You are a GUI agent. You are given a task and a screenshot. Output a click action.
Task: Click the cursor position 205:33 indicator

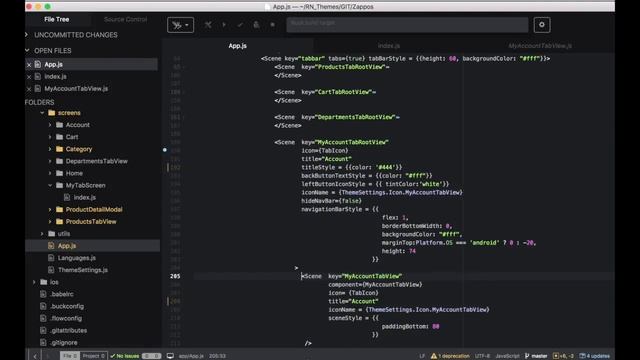[217, 356]
